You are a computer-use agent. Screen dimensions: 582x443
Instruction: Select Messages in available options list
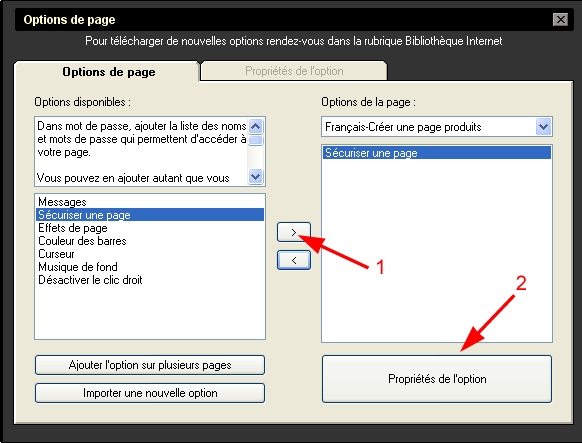click(62, 202)
